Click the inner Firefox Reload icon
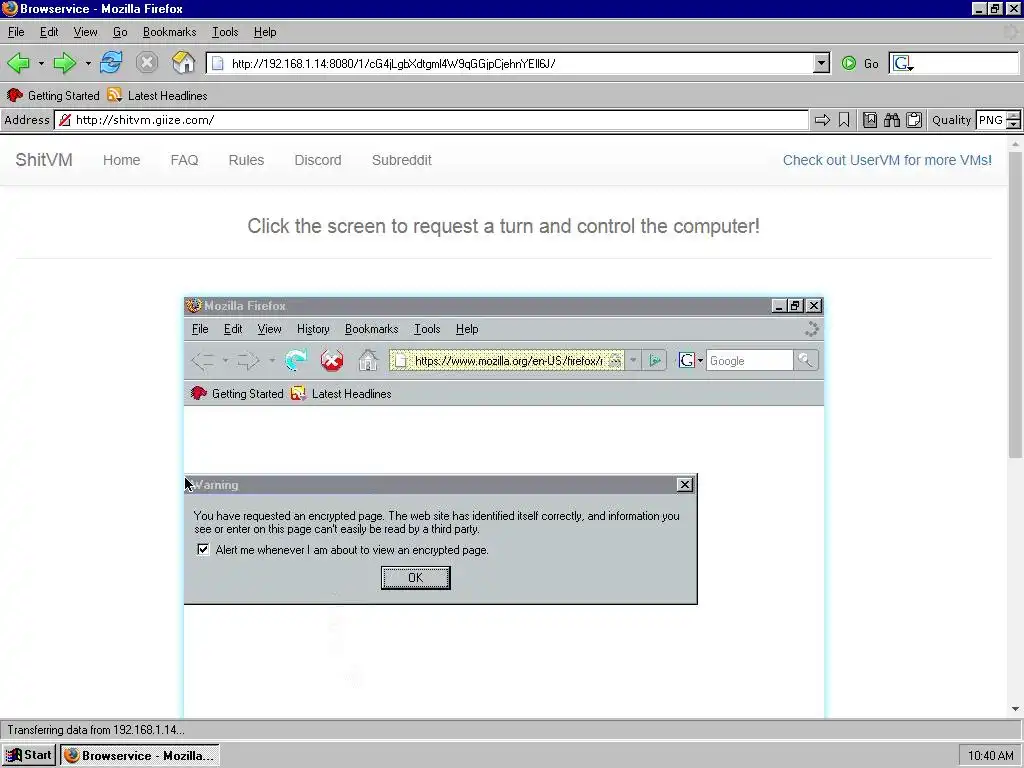Screen dimensions: 1024x768 point(296,360)
